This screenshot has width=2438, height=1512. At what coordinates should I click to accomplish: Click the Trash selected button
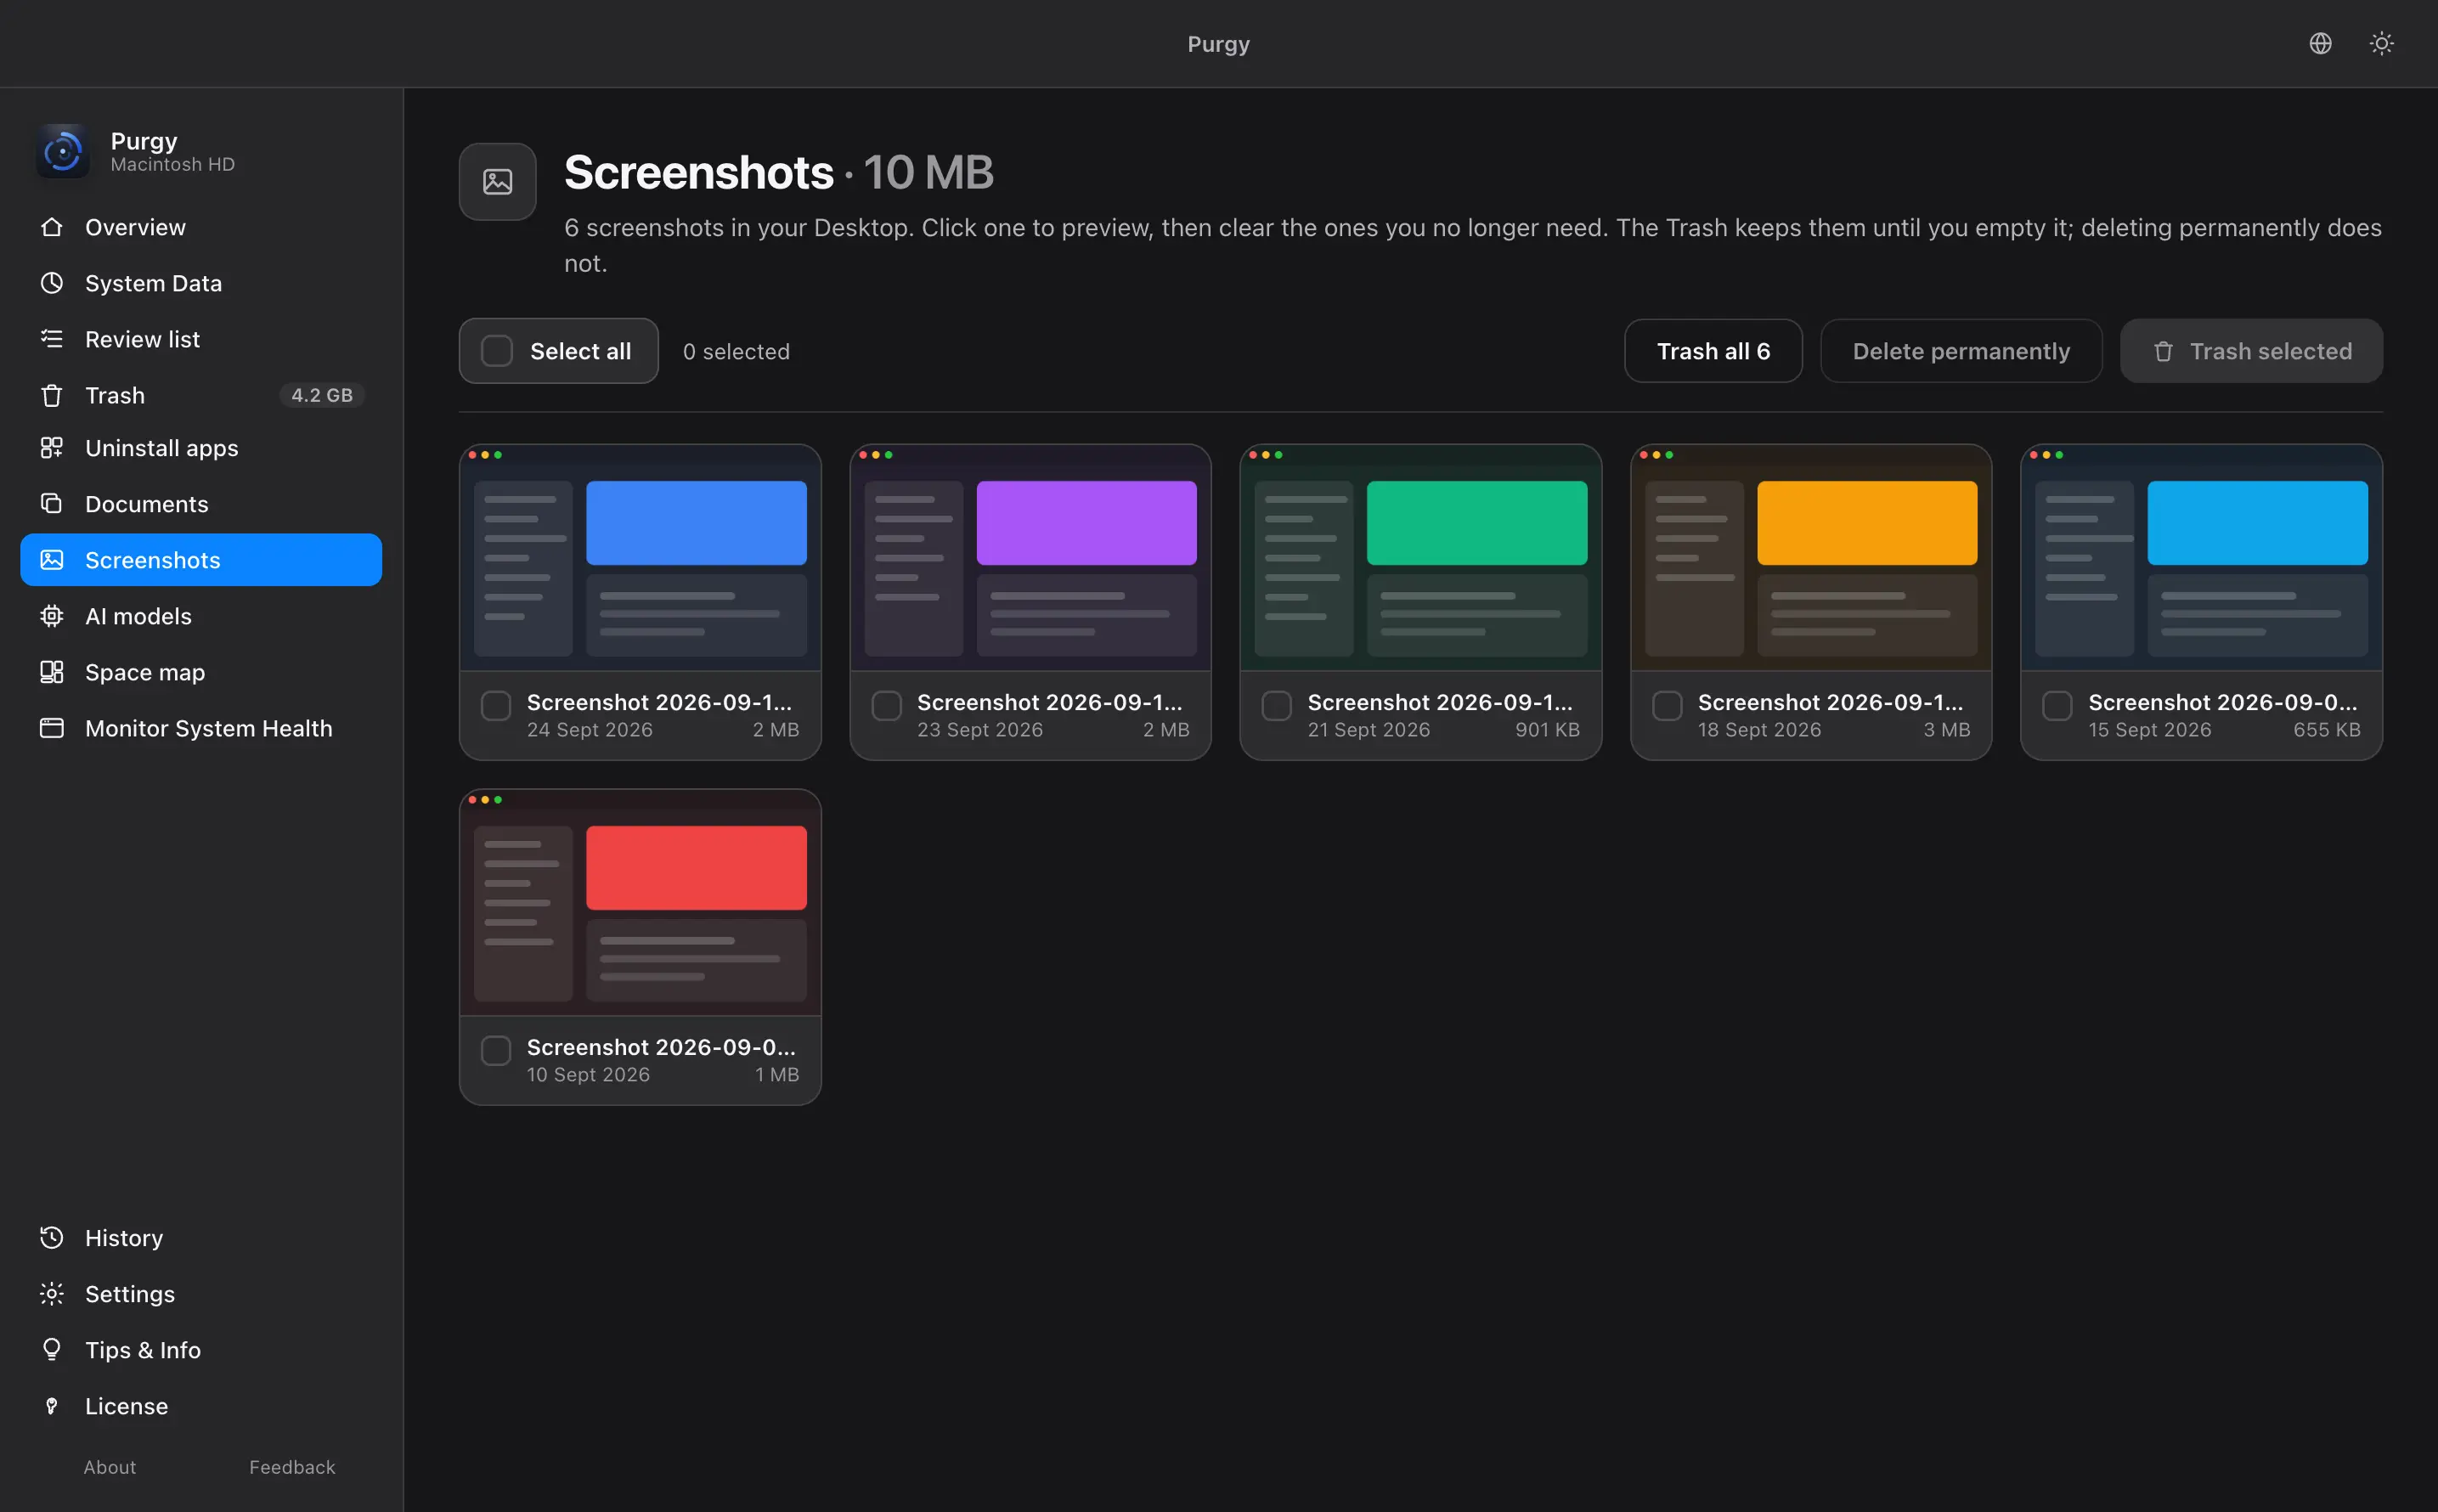click(x=2251, y=351)
